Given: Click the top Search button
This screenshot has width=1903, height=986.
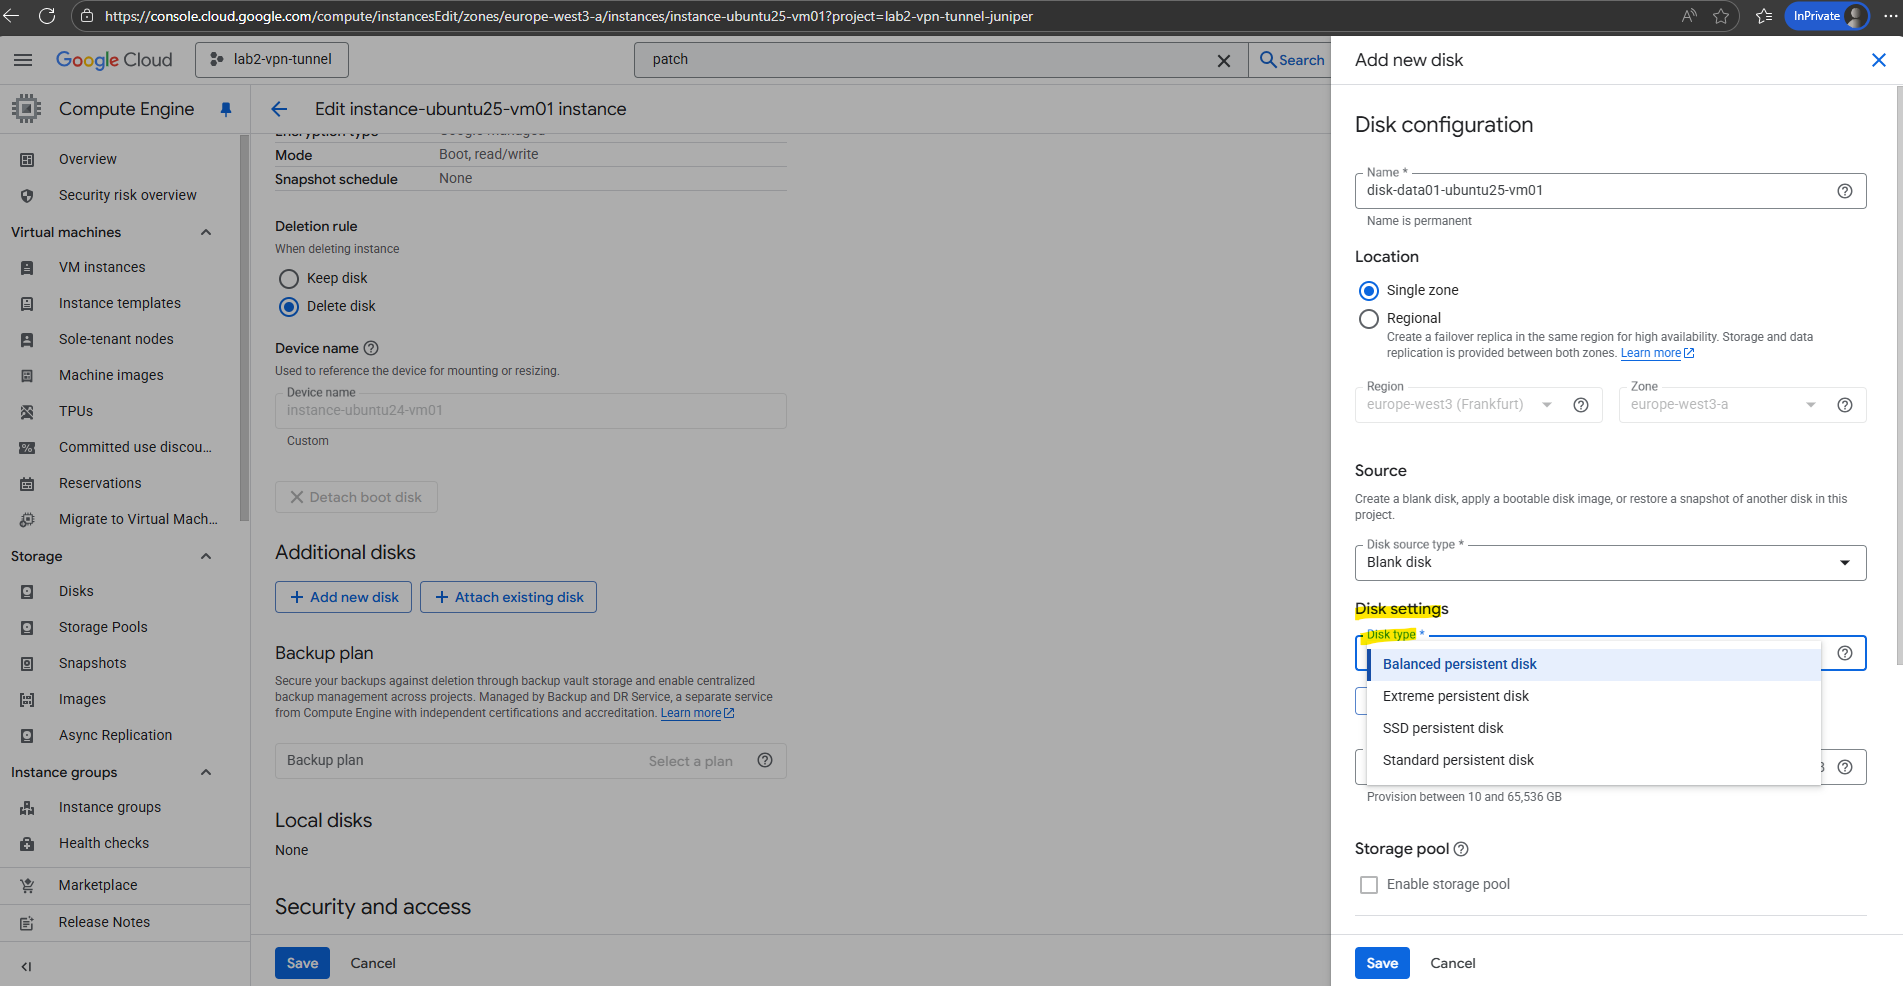Looking at the screenshot, I should (x=1292, y=60).
